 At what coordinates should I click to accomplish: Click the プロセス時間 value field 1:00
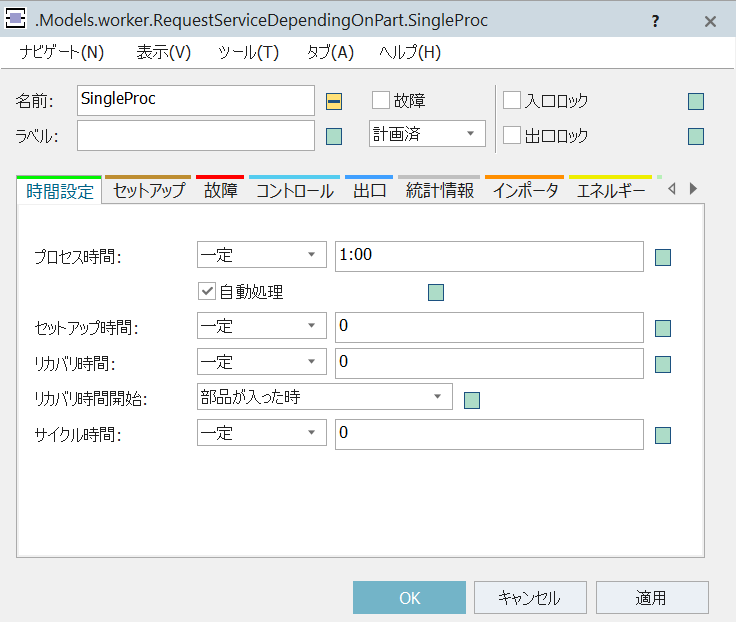click(489, 256)
